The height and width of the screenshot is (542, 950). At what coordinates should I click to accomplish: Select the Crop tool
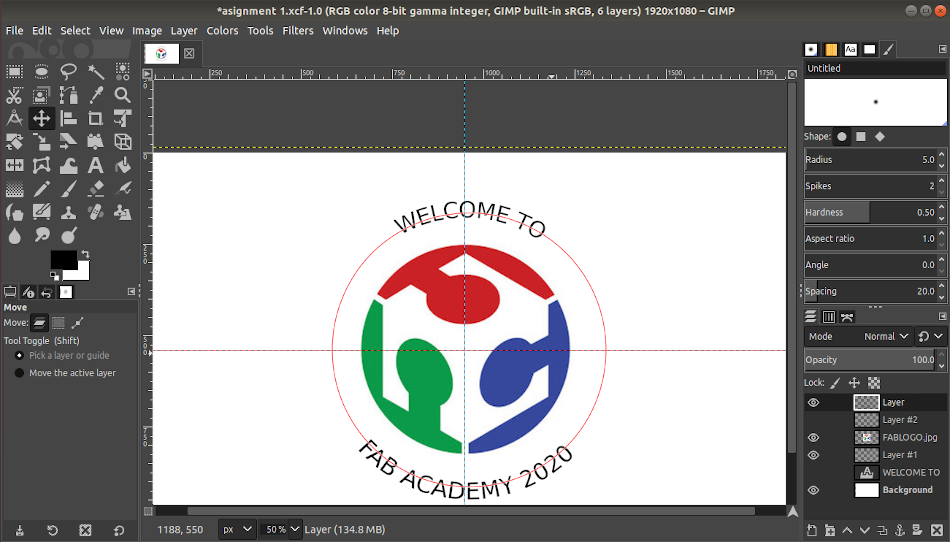coord(96,118)
